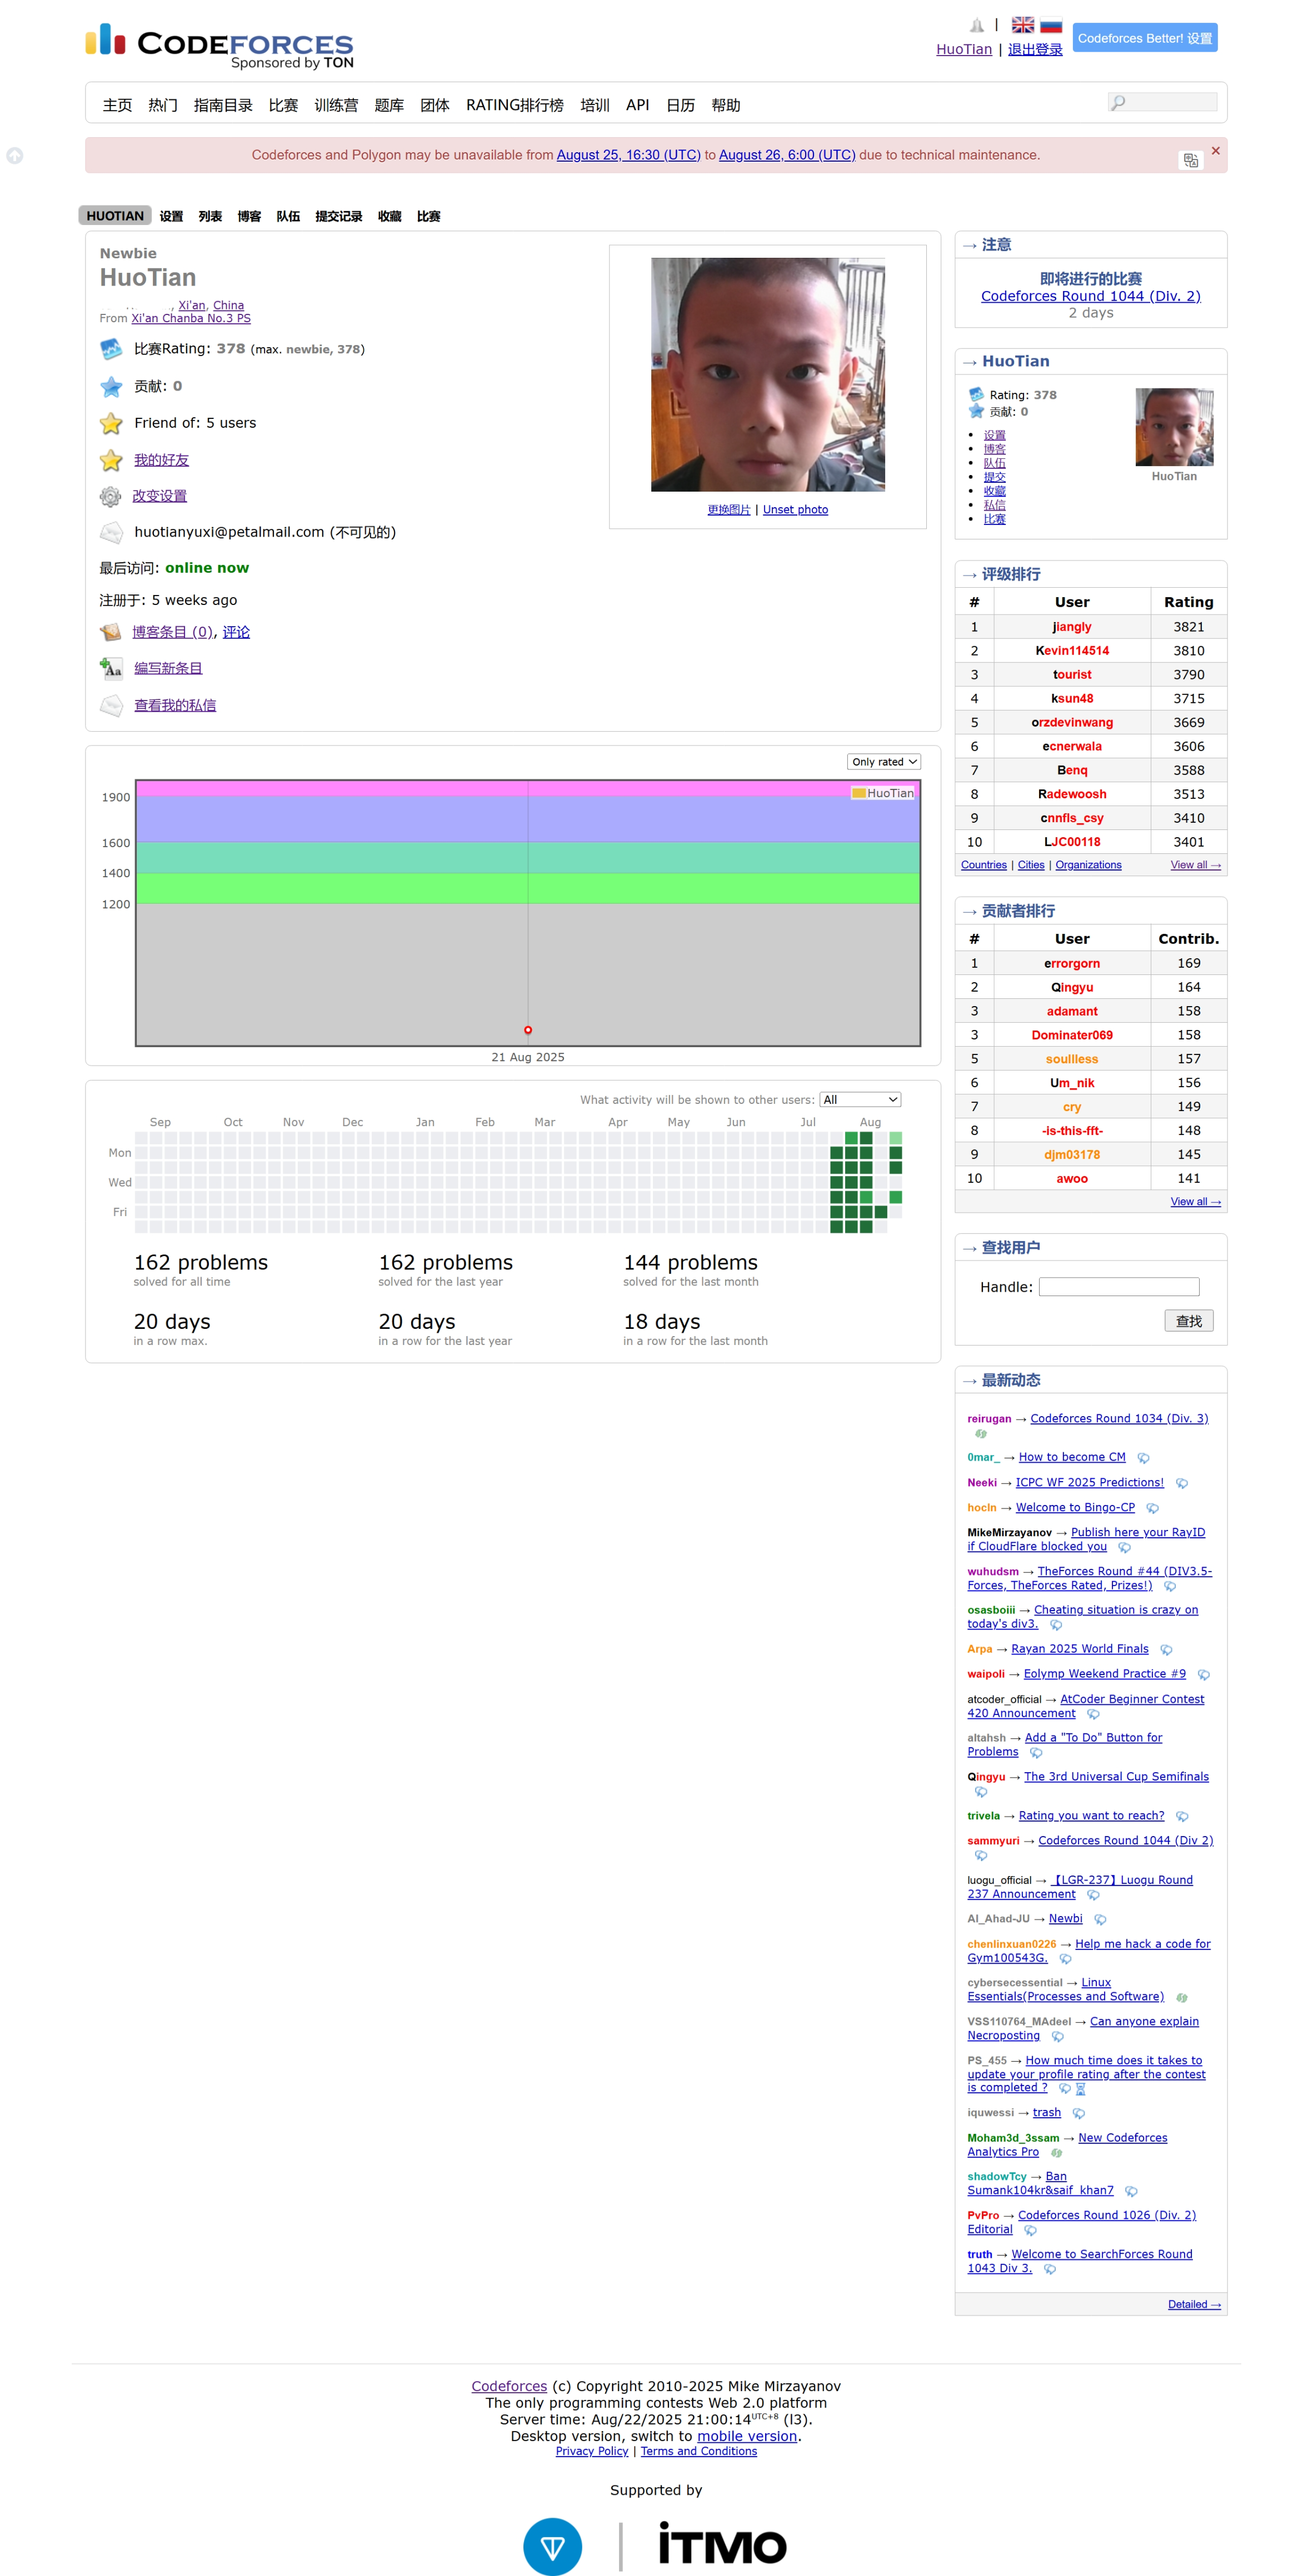Open settings via the gear icon
Screen dimensions: 1313x2576
112,496
